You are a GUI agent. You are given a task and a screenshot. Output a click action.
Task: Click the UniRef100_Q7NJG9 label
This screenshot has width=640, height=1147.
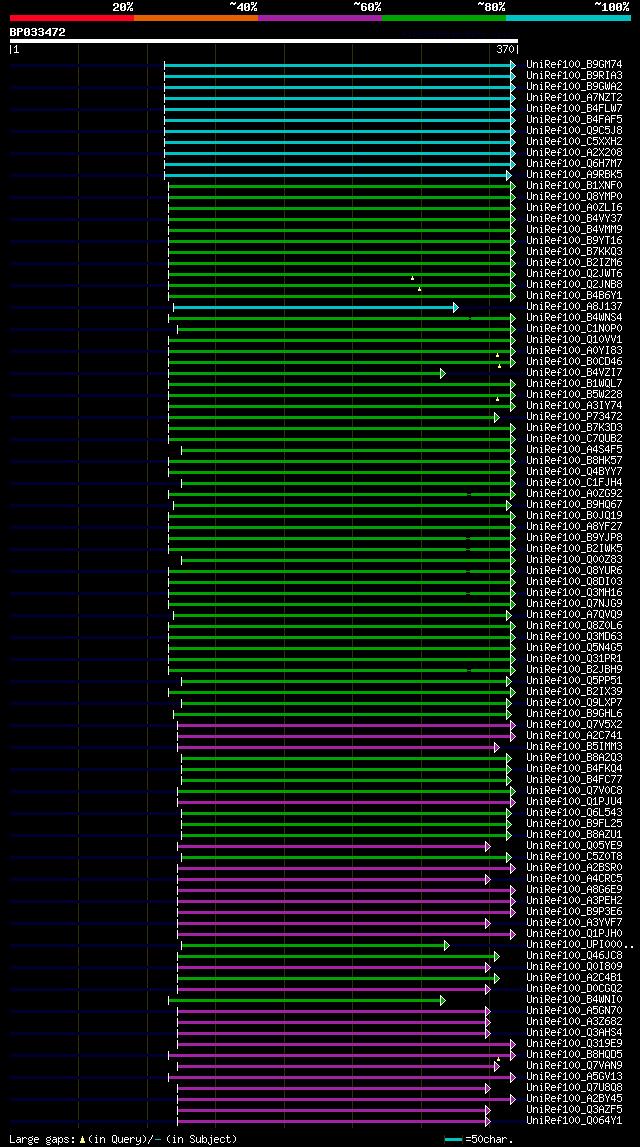tap(574, 603)
